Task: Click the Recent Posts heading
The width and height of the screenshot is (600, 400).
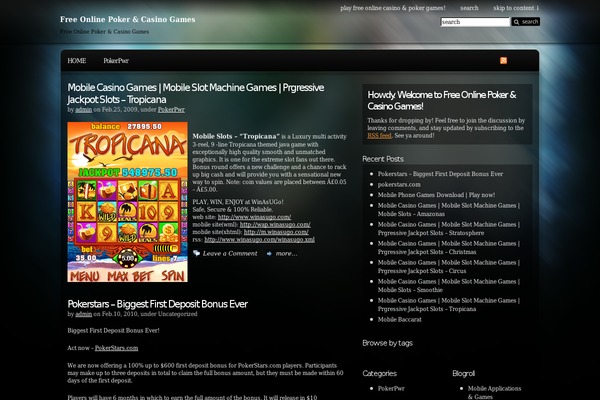Action: 383,159
